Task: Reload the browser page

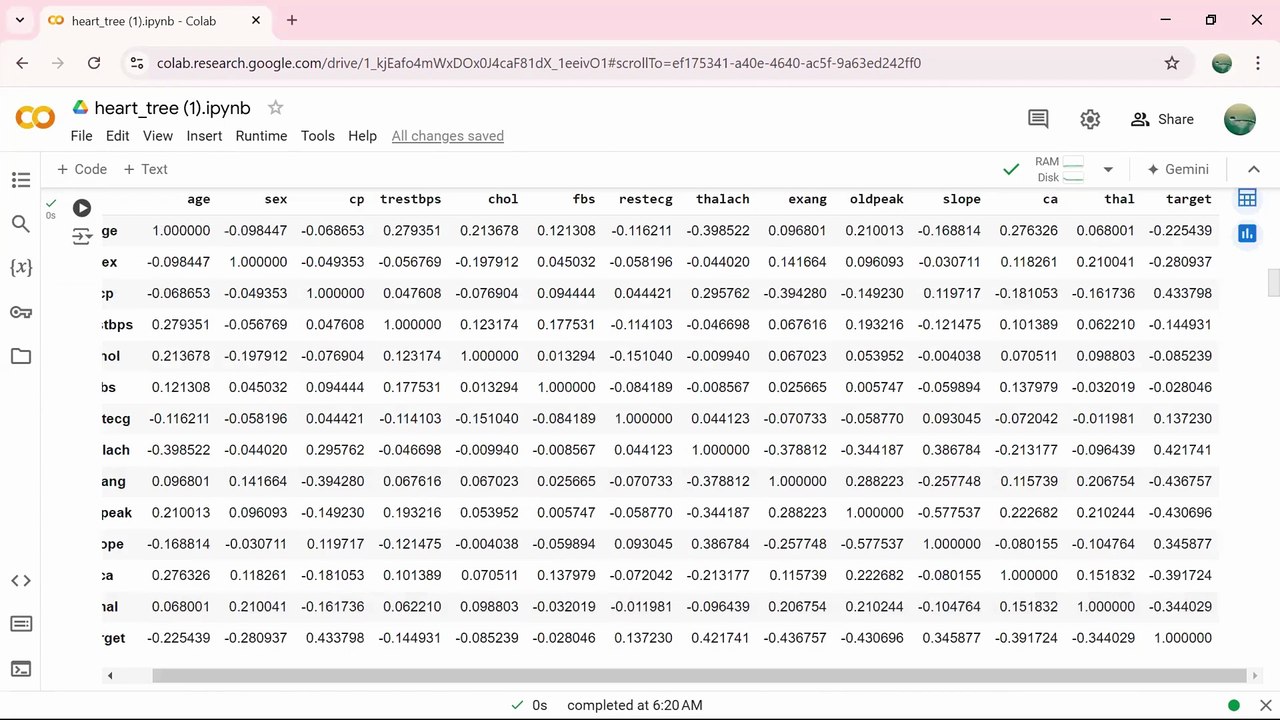Action: coord(94,63)
